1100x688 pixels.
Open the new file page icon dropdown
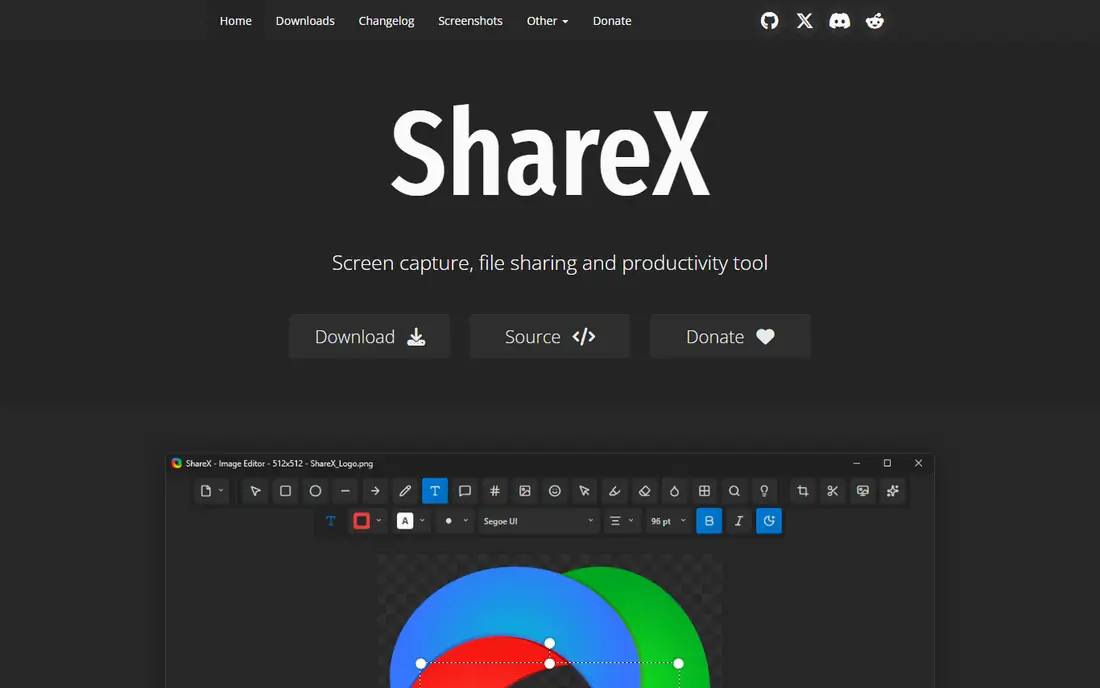click(x=211, y=491)
